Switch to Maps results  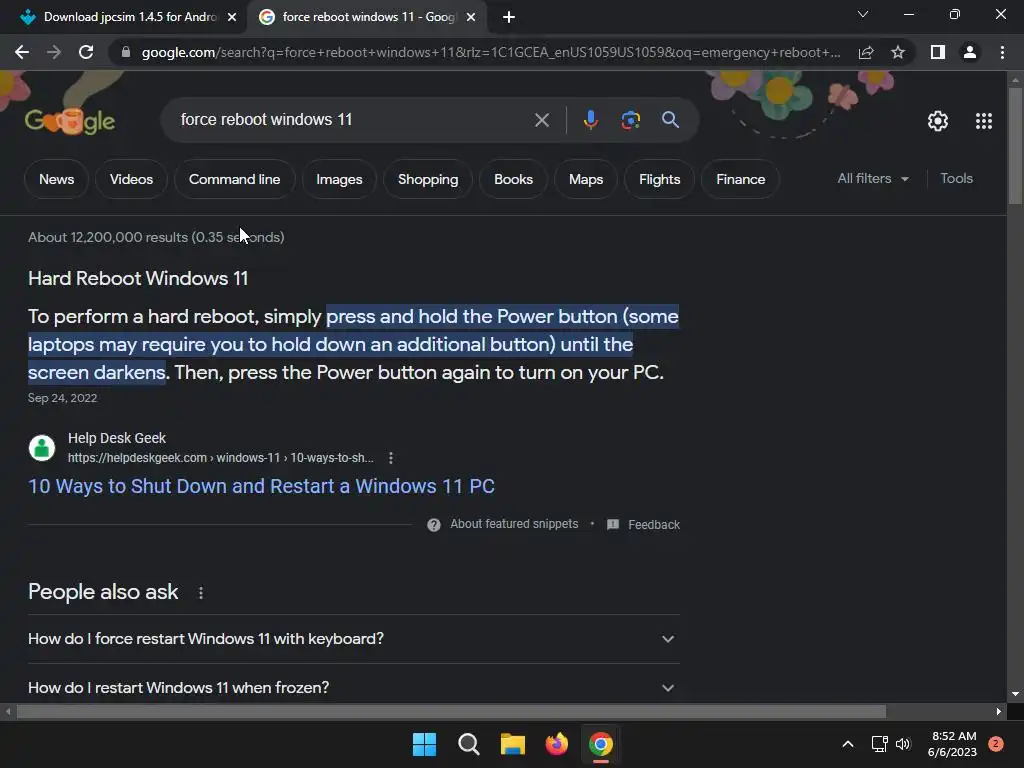(586, 179)
